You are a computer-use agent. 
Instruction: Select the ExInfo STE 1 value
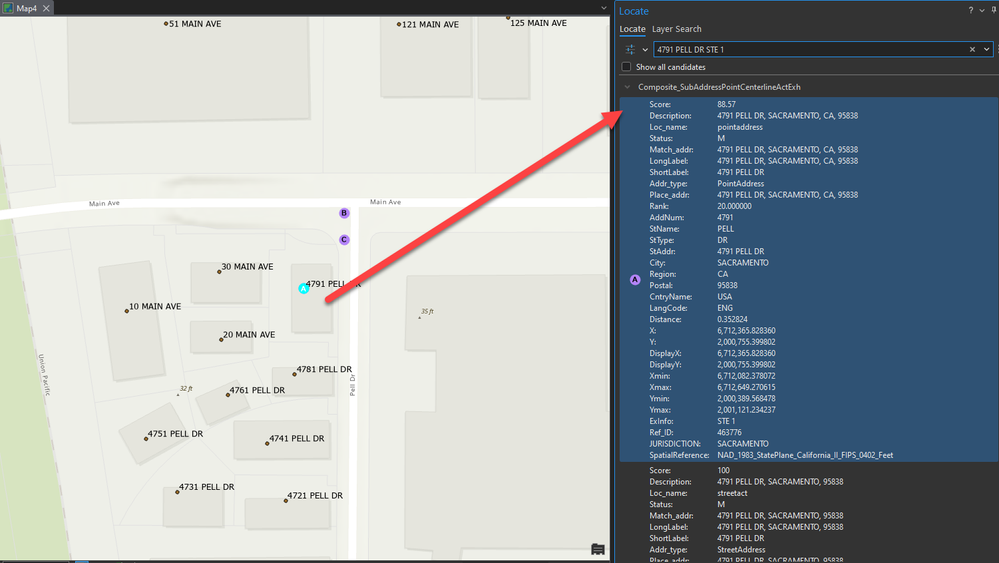point(726,422)
